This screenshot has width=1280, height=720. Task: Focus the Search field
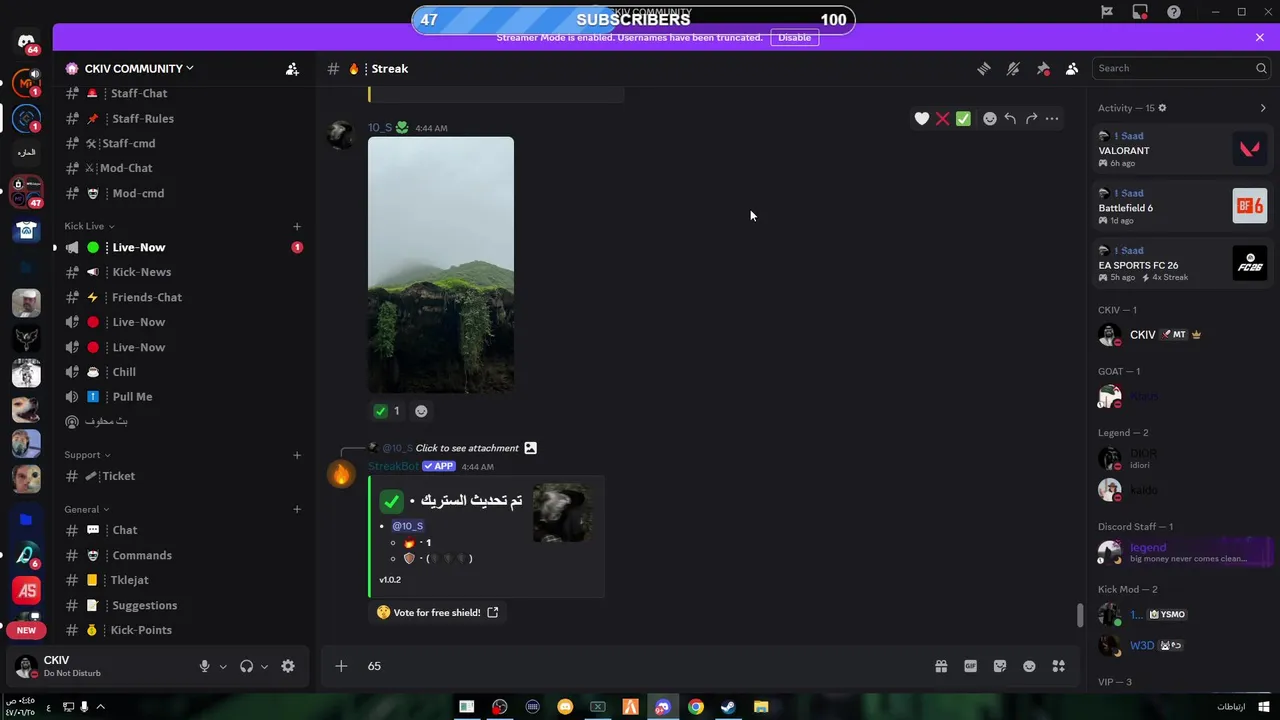(x=1181, y=68)
